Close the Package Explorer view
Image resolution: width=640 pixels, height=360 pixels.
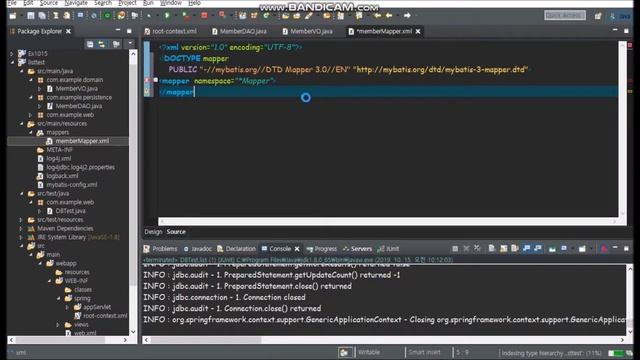[68, 31]
